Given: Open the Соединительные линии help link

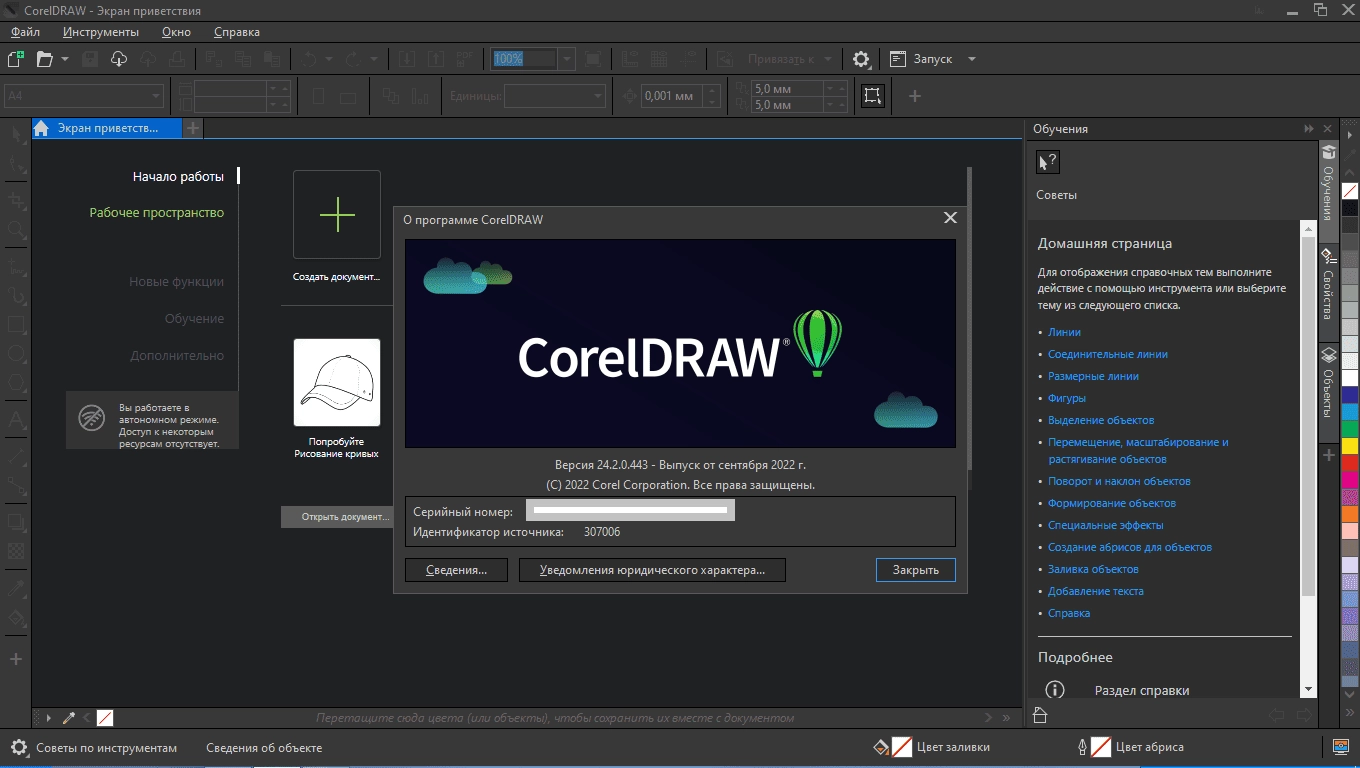Looking at the screenshot, I should coord(1107,354).
